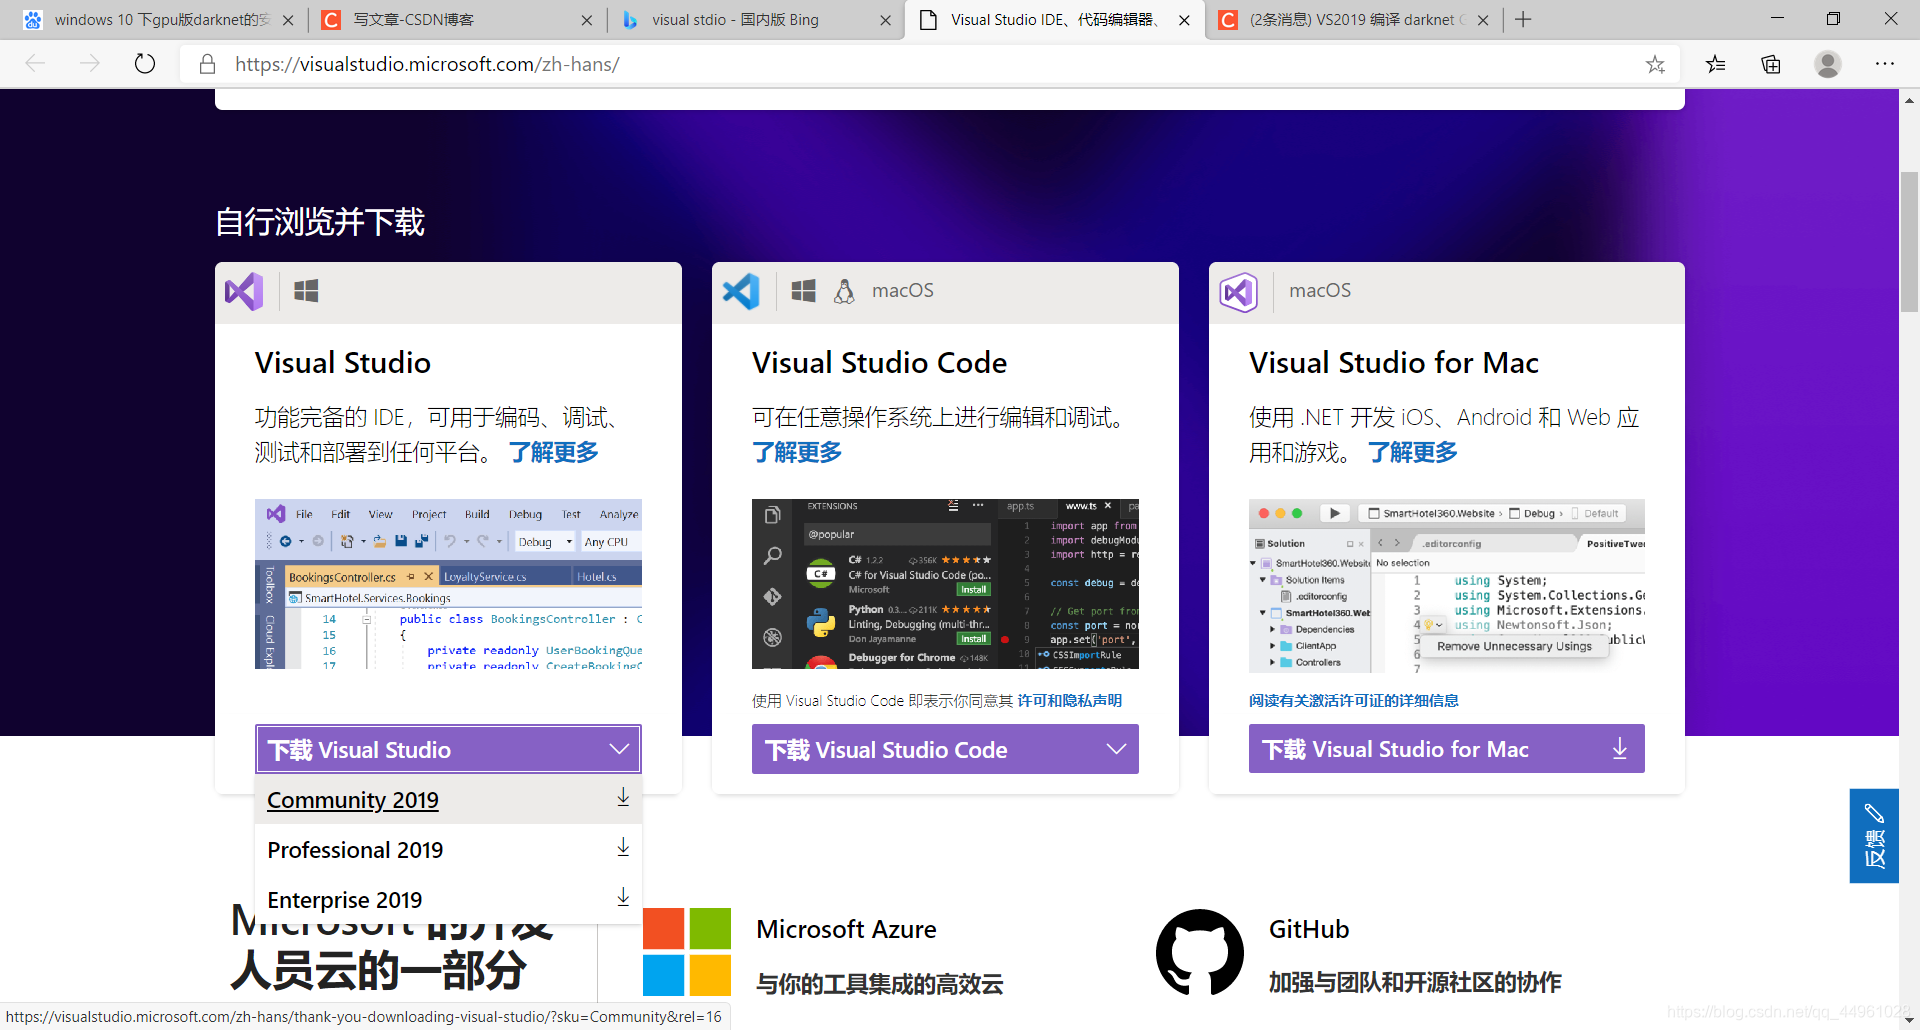Click the Visual Studio for Mac screenshot thumbnail
1920x1030 pixels.
[1446, 584]
